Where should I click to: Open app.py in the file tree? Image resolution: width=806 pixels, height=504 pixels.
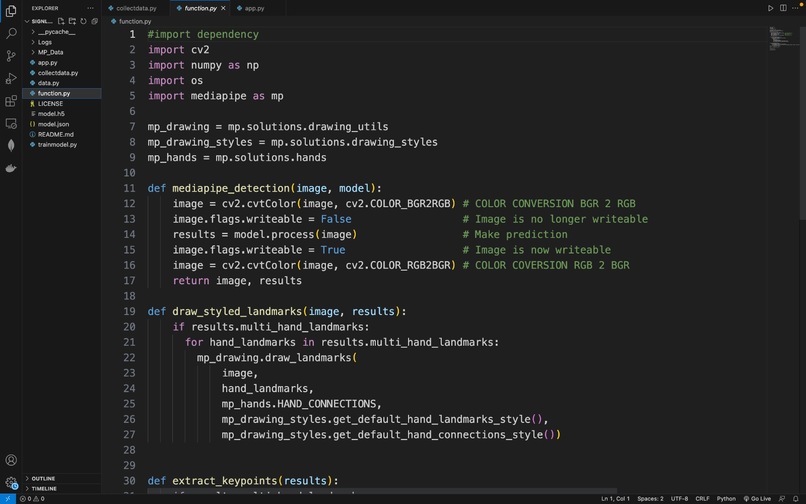coord(47,63)
